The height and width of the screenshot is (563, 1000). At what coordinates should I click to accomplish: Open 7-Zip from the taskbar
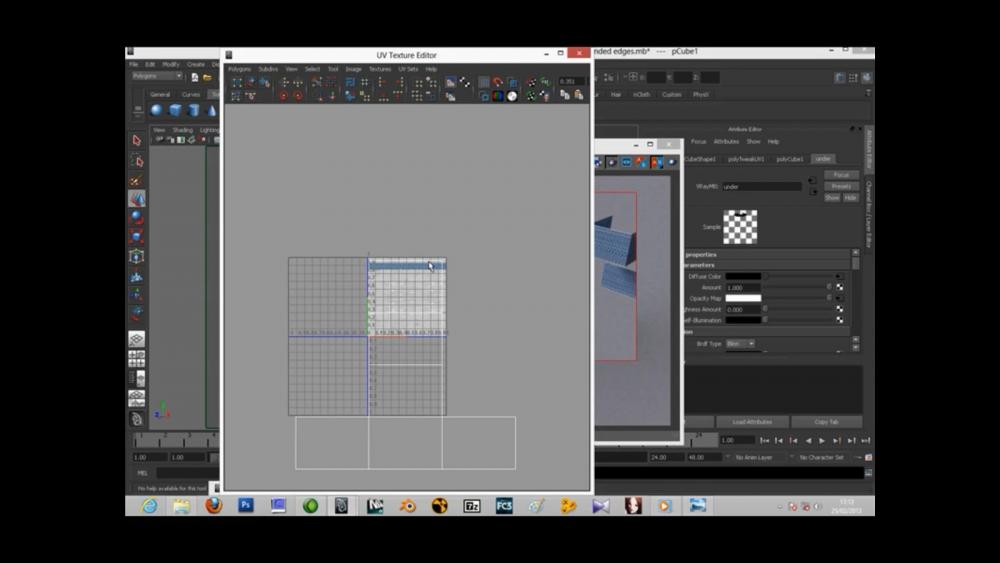coord(472,506)
